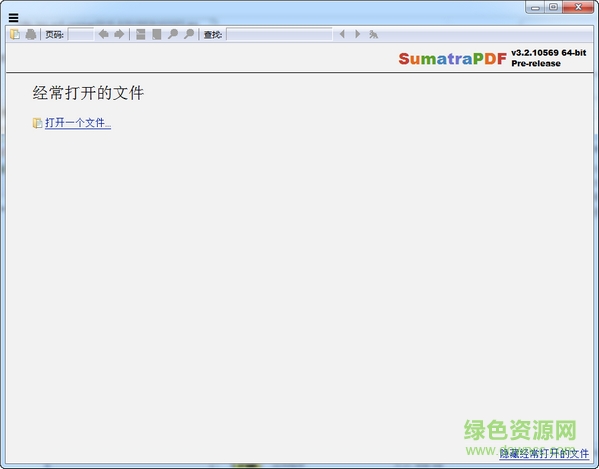Click the open file toolbar icon
The image size is (599, 469).
tap(15, 34)
